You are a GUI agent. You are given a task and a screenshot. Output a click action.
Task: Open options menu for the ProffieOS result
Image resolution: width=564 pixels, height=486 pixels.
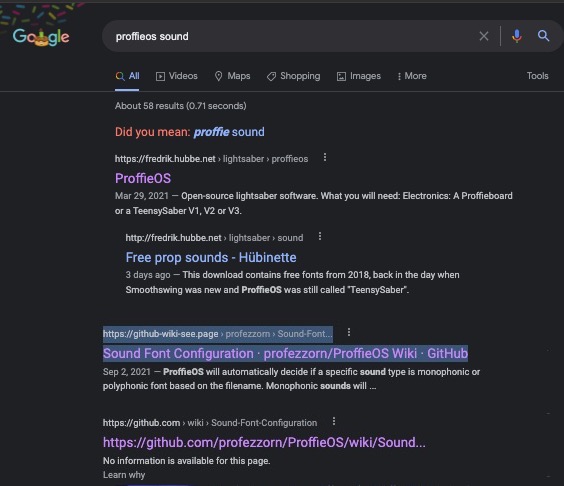325,158
